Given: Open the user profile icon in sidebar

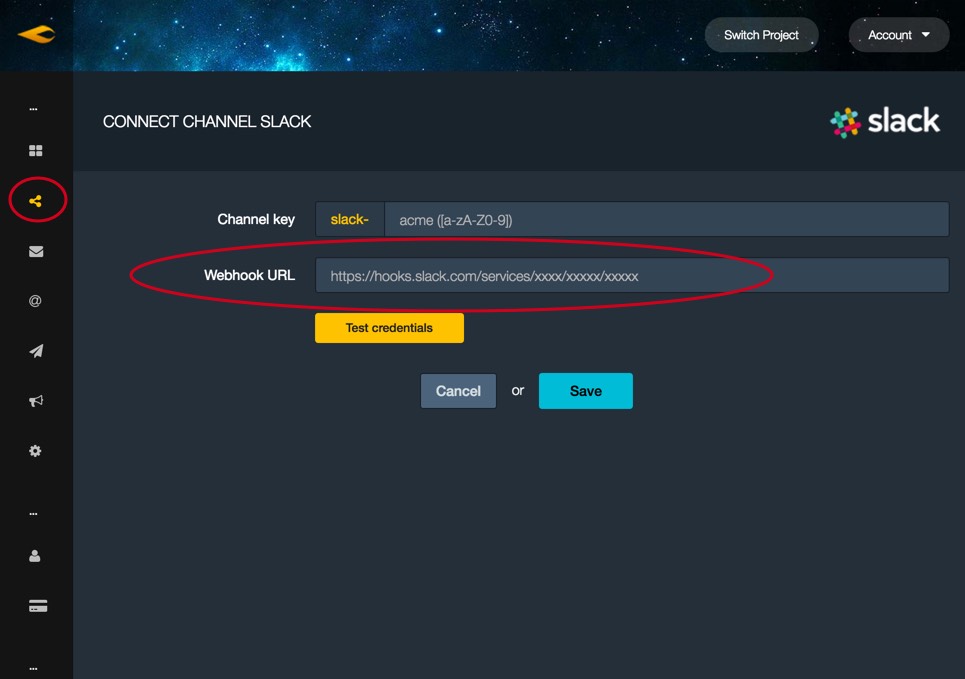Looking at the screenshot, I should click(x=35, y=556).
